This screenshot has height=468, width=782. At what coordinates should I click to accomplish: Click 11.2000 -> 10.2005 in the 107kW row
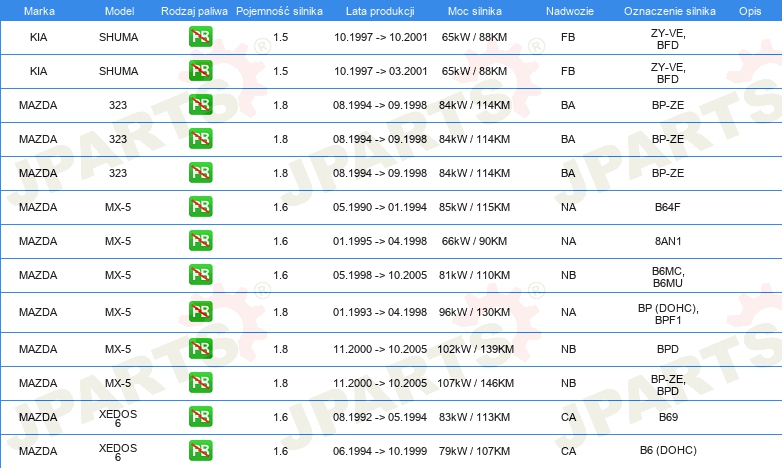click(x=380, y=383)
